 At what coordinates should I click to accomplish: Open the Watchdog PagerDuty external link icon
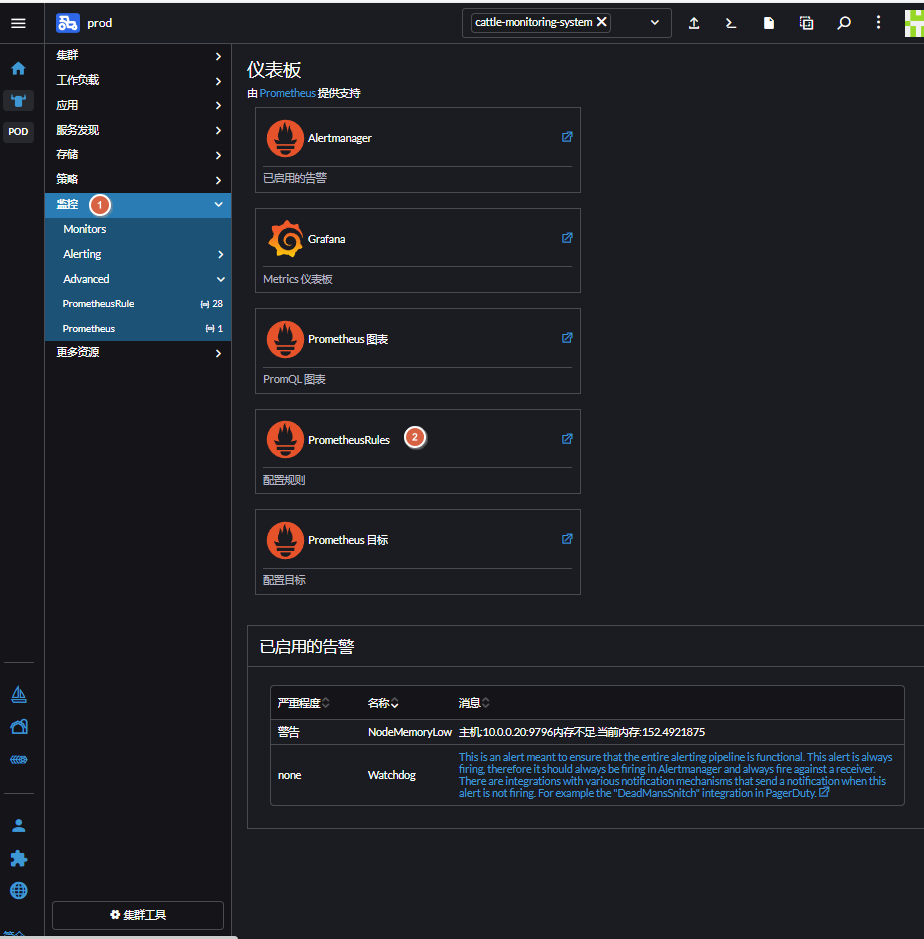(x=825, y=792)
